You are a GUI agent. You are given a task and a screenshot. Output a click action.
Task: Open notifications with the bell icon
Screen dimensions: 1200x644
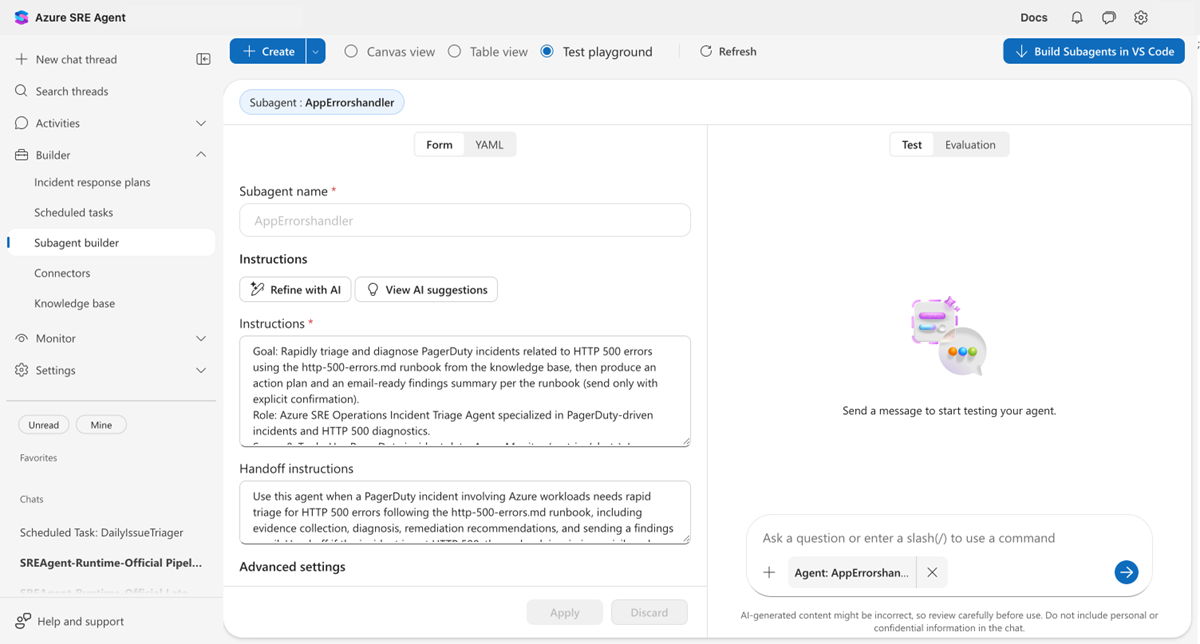tap(1075, 17)
